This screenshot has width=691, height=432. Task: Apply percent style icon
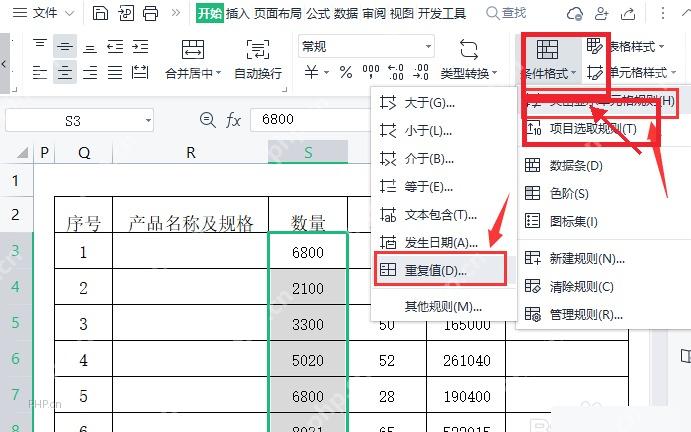pos(346,72)
